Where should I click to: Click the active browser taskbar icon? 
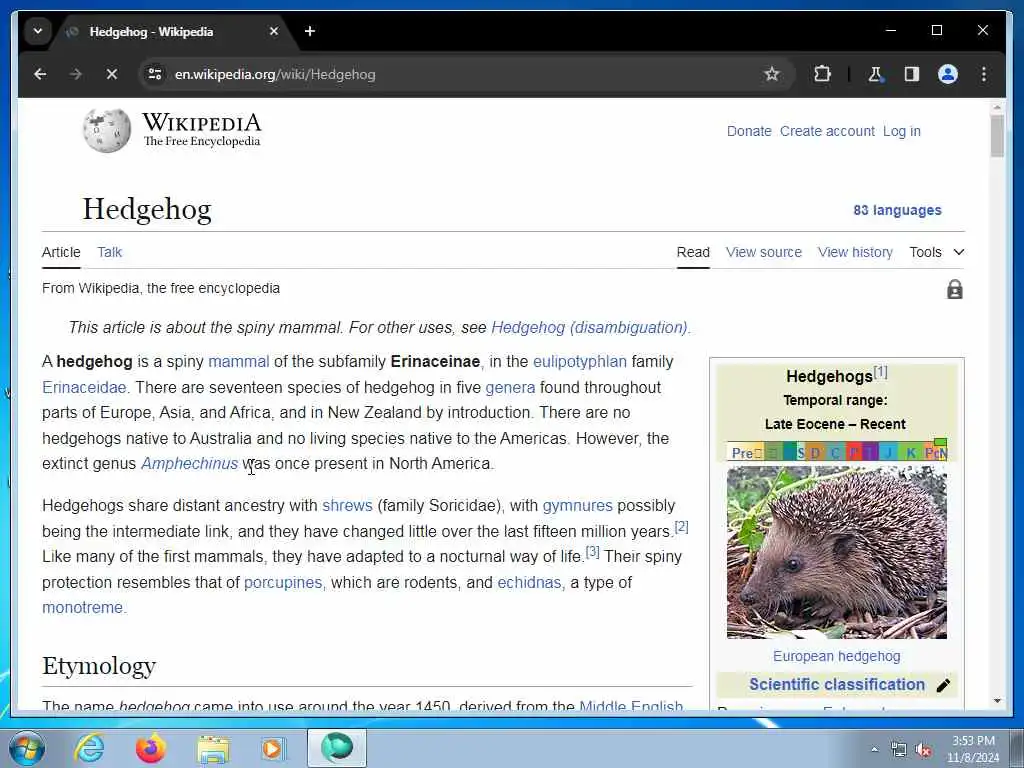(x=336, y=748)
